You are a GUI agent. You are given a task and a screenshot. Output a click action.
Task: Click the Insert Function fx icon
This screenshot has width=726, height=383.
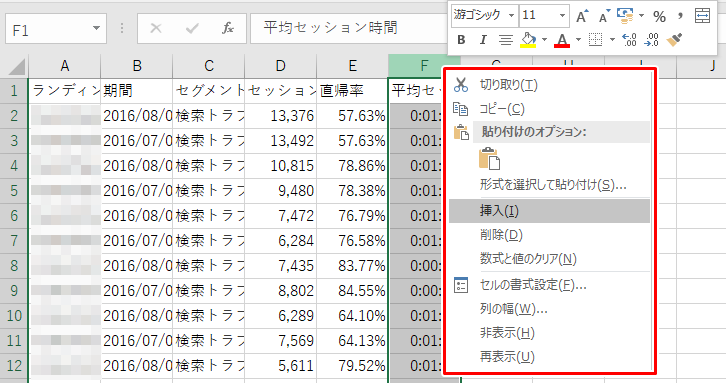(x=228, y=29)
